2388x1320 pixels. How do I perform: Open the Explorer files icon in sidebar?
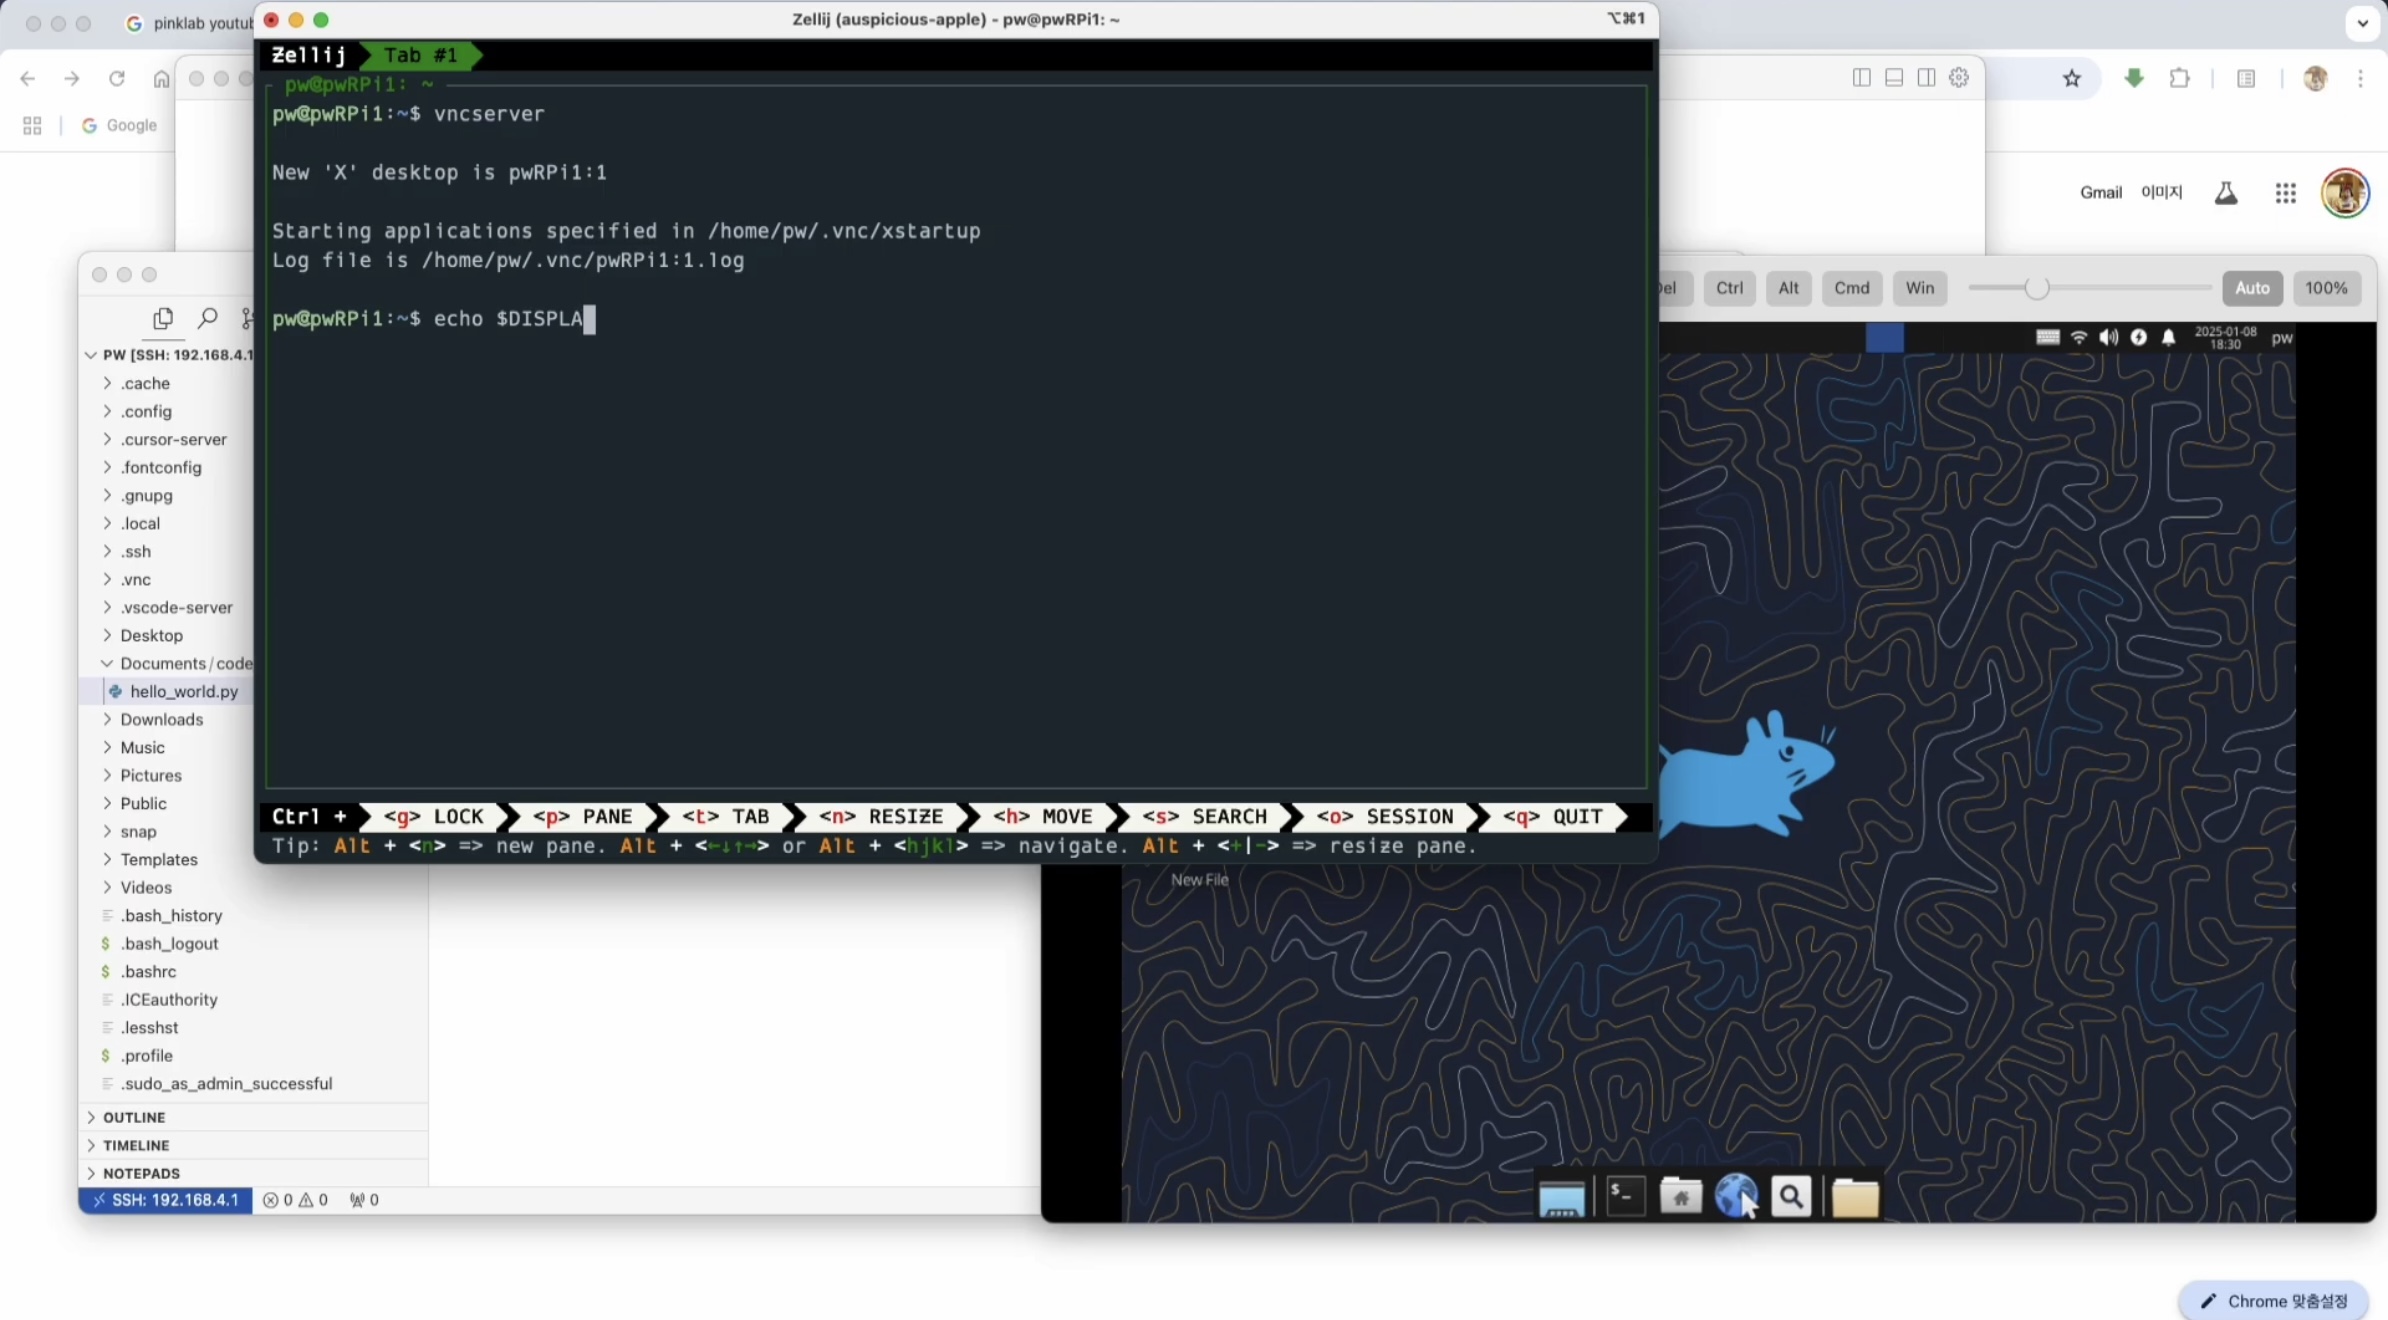pyautogui.click(x=162, y=318)
